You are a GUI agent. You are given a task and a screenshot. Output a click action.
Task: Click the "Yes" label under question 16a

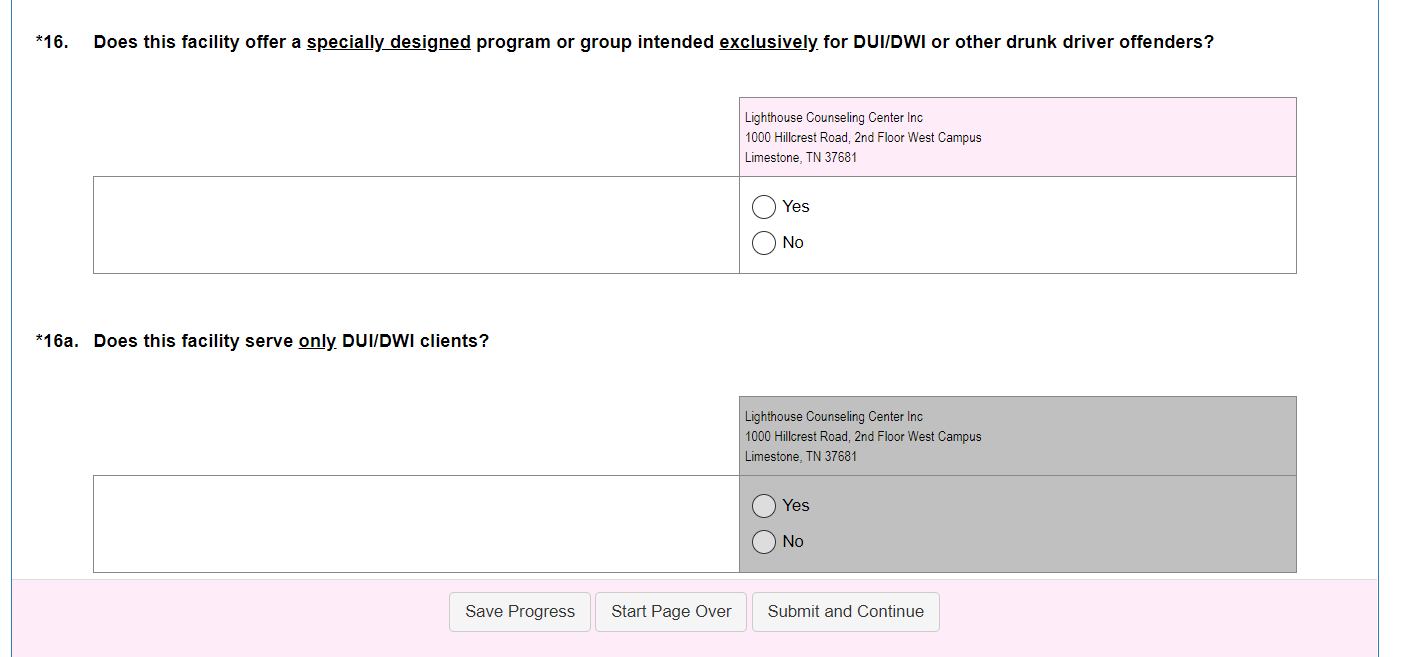tap(796, 506)
